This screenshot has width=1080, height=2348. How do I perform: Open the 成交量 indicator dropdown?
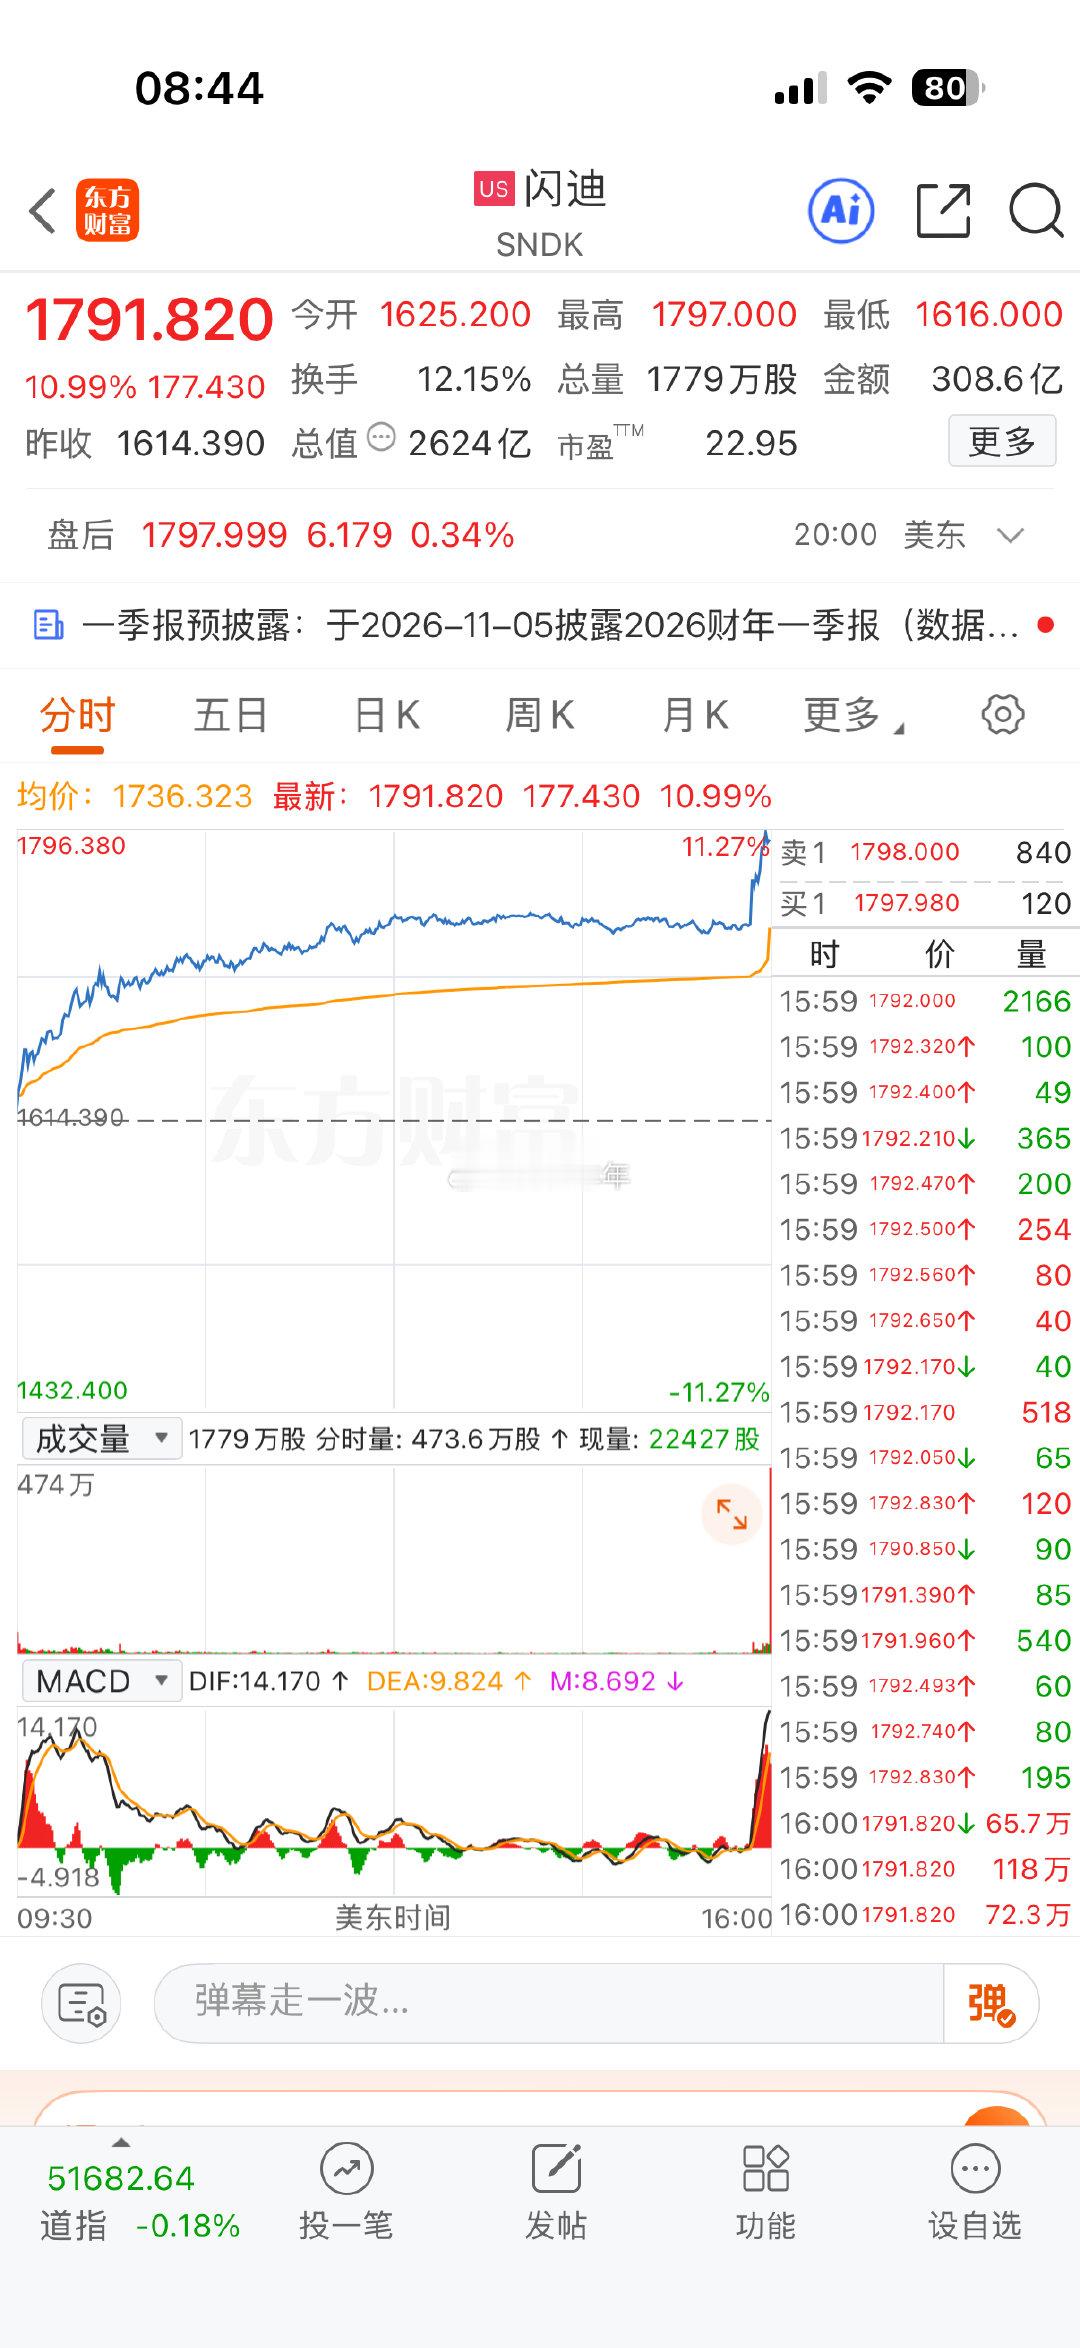pyautogui.click(x=102, y=1439)
